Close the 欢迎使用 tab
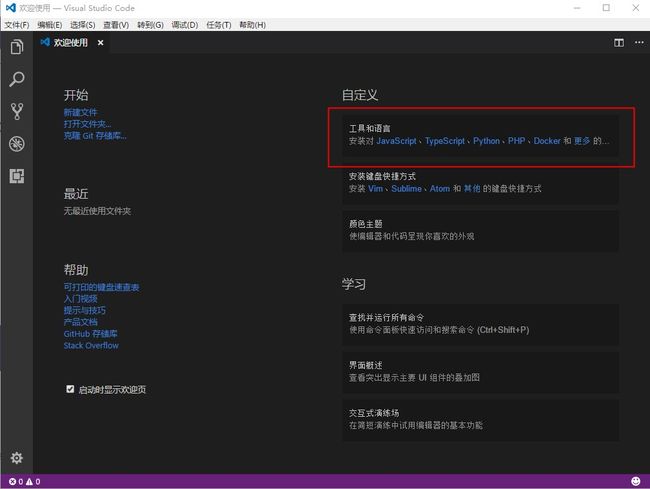The height and width of the screenshot is (489, 650). pyautogui.click(x=100, y=43)
